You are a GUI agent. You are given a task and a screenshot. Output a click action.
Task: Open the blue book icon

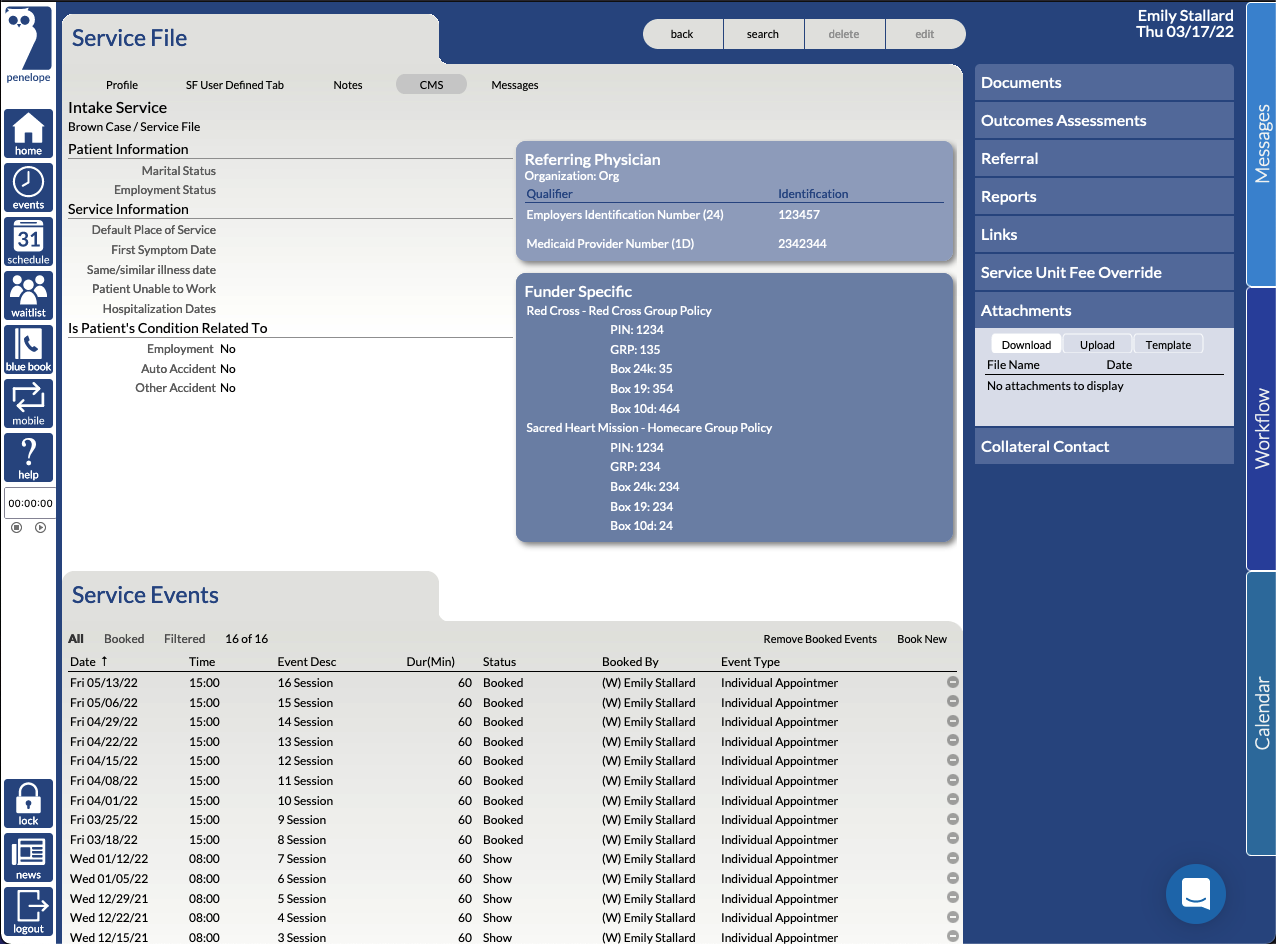point(29,350)
